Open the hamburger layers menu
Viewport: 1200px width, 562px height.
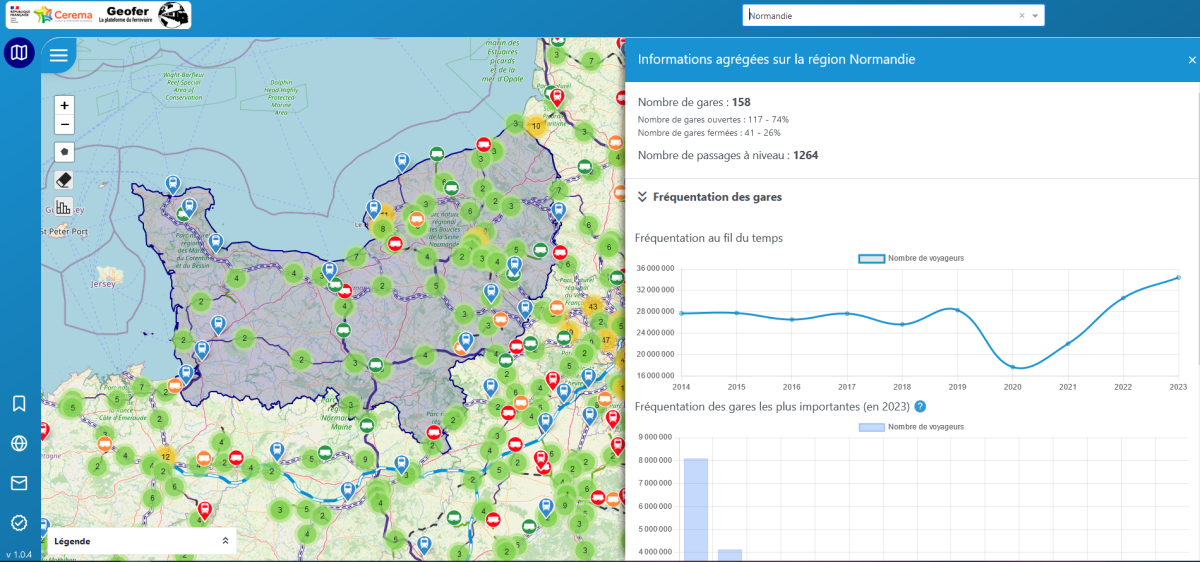coord(59,55)
